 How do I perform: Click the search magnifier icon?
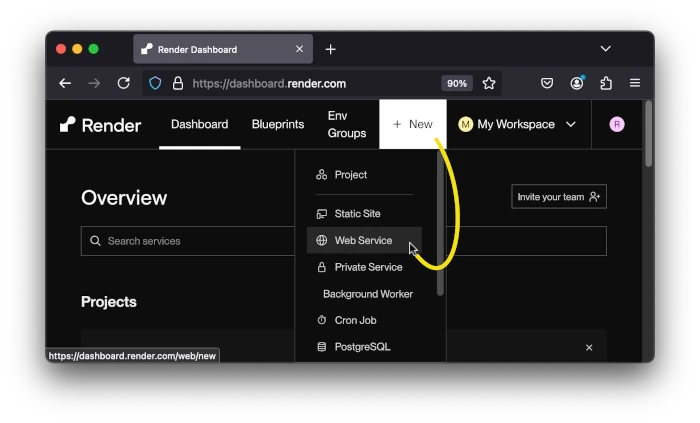click(x=95, y=241)
